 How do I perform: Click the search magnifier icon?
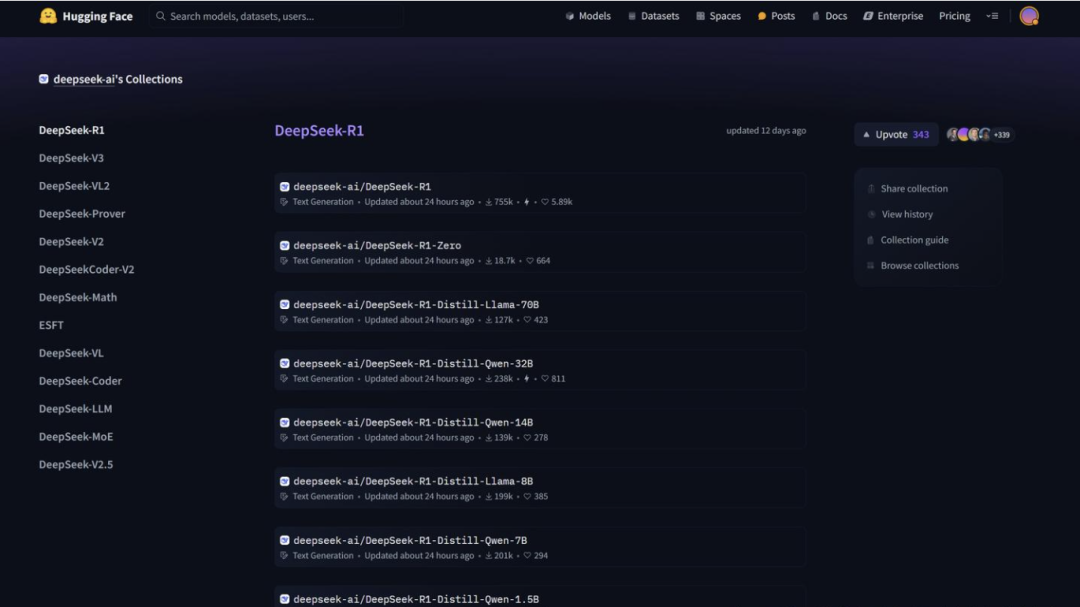point(160,16)
